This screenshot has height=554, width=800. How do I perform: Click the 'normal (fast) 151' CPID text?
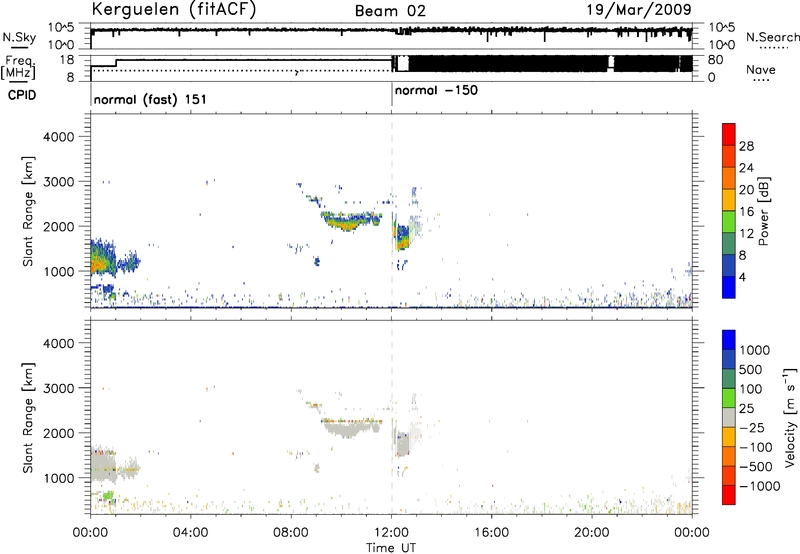[150, 99]
